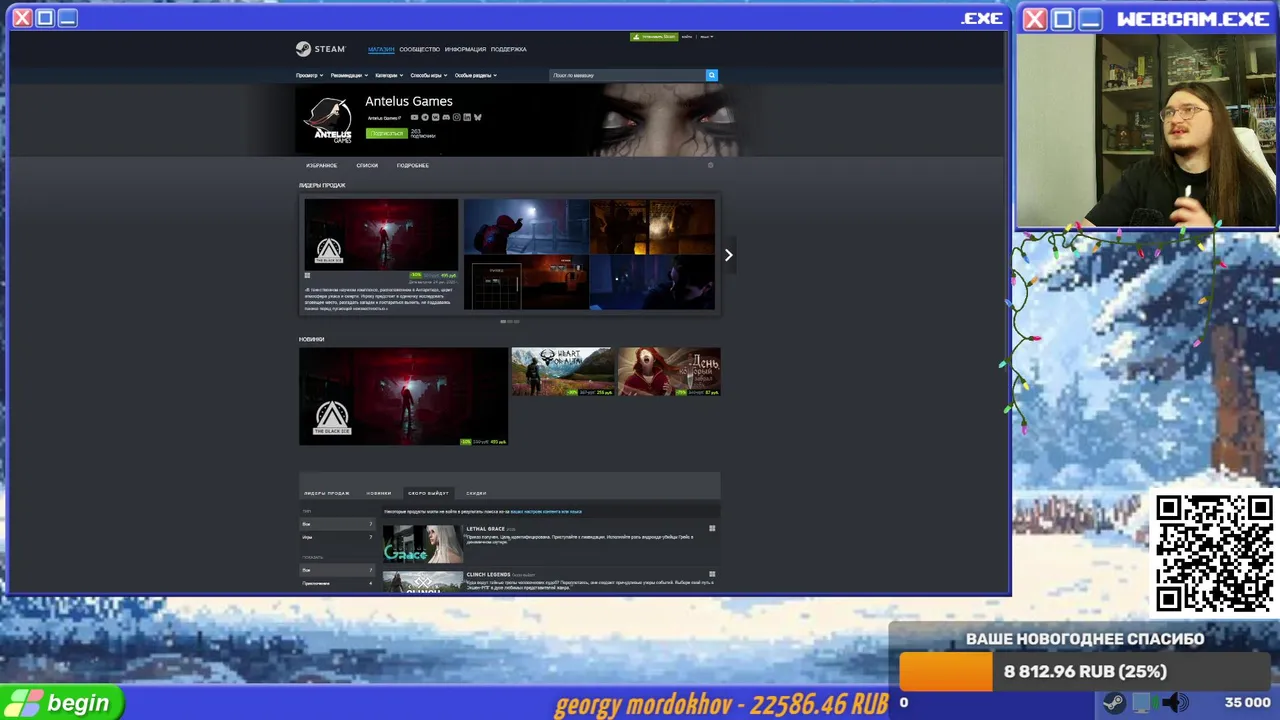
Task: Open snowy blue figure screenshot in carousel
Action: pos(526,226)
